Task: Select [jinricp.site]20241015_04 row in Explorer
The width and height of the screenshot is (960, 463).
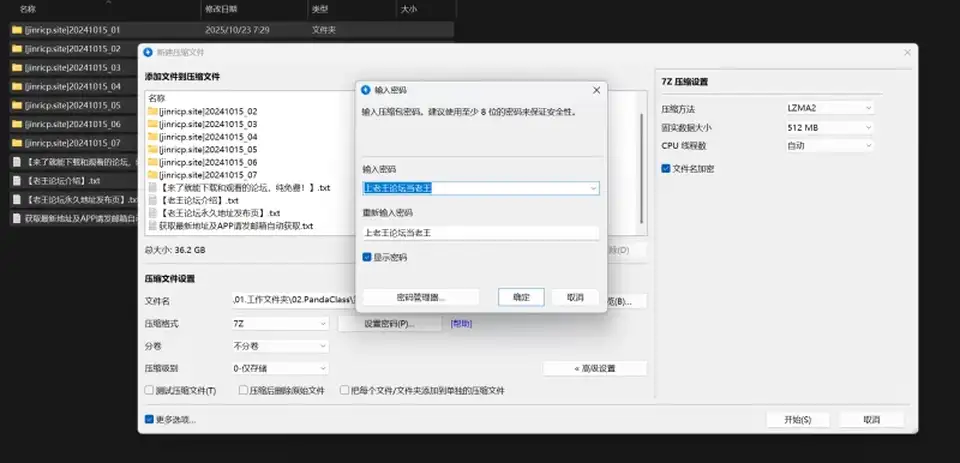Action: 73,86
